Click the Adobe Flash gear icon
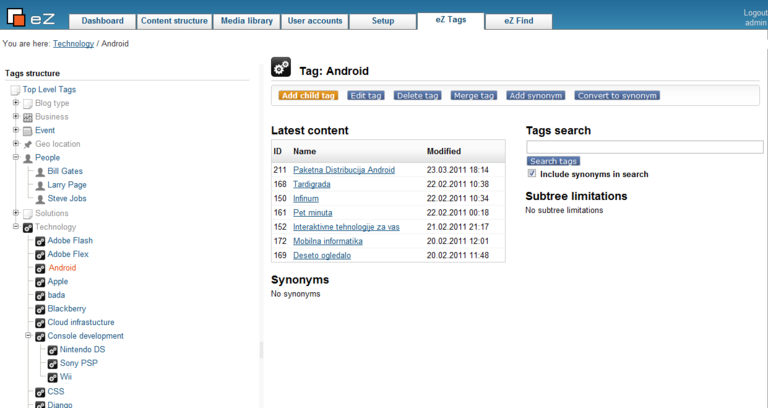 (x=40, y=241)
